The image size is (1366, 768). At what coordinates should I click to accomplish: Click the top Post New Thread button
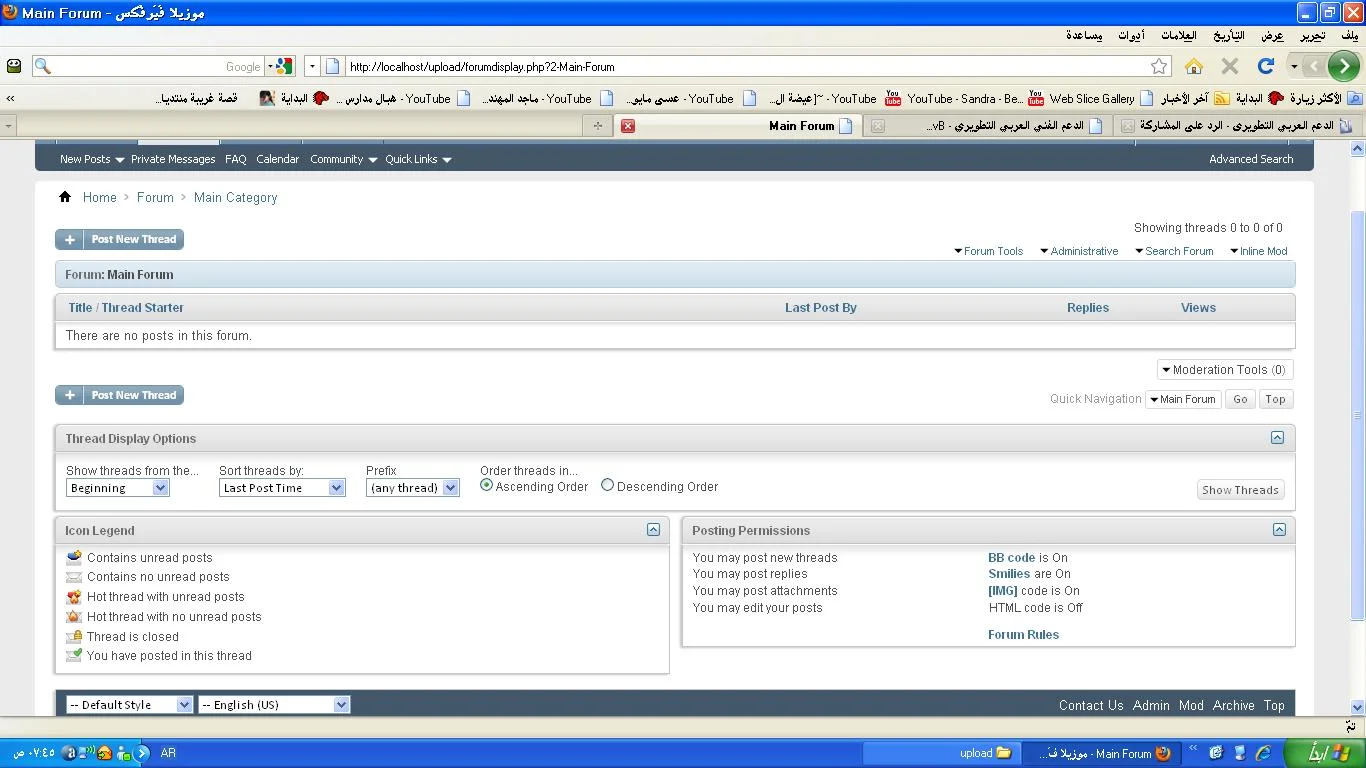120,240
